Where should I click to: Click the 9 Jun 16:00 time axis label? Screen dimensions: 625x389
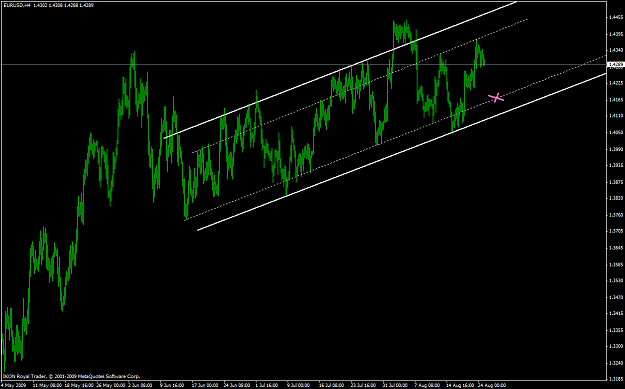pyautogui.click(x=172, y=385)
